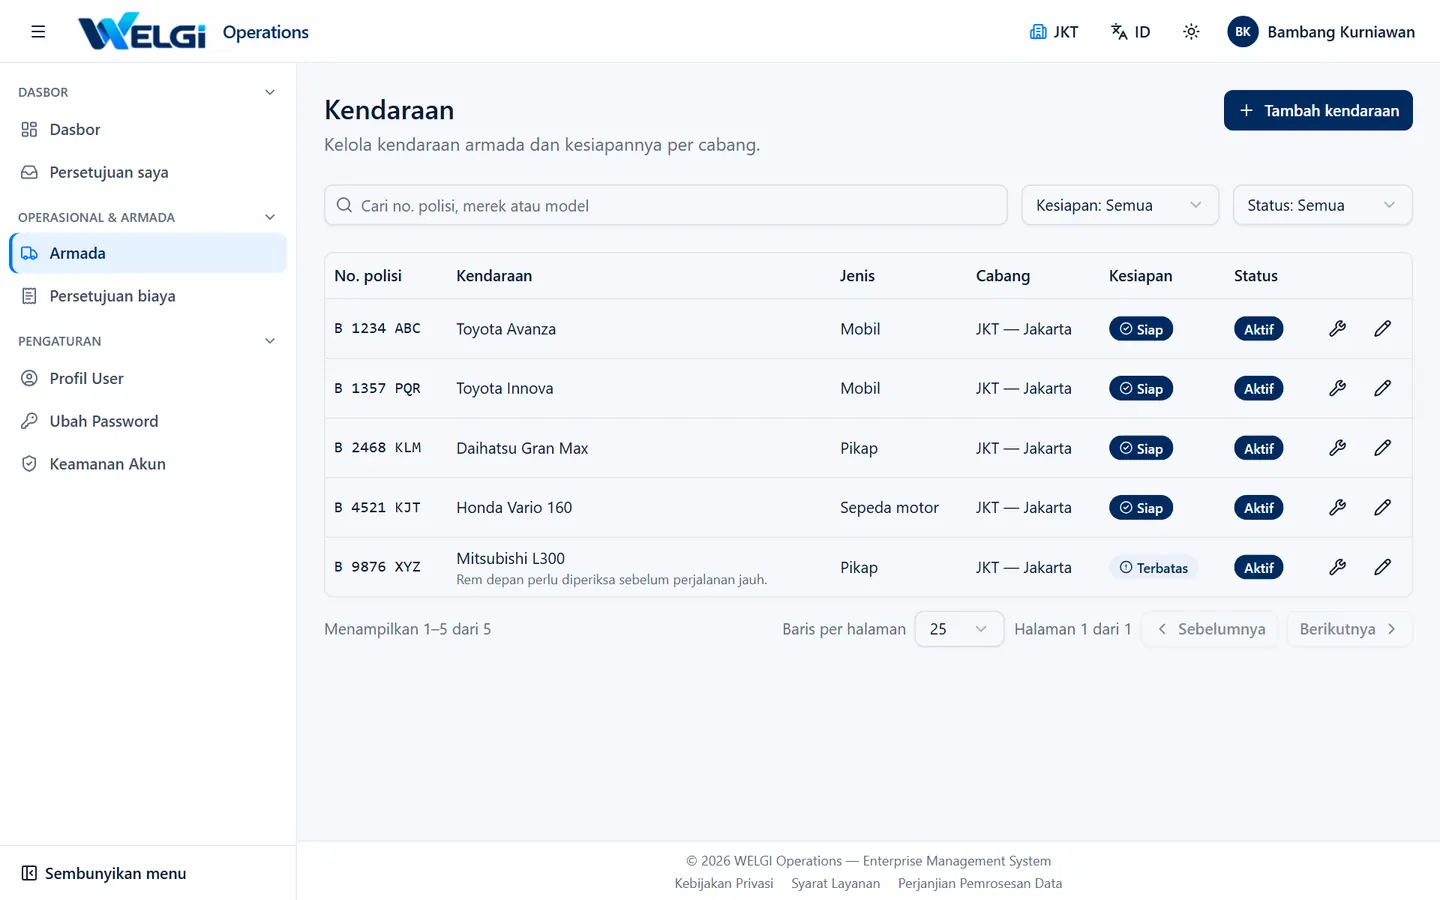Go to Dasbor in sidebar
The width and height of the screenshot is (1440, 900).
148,130
